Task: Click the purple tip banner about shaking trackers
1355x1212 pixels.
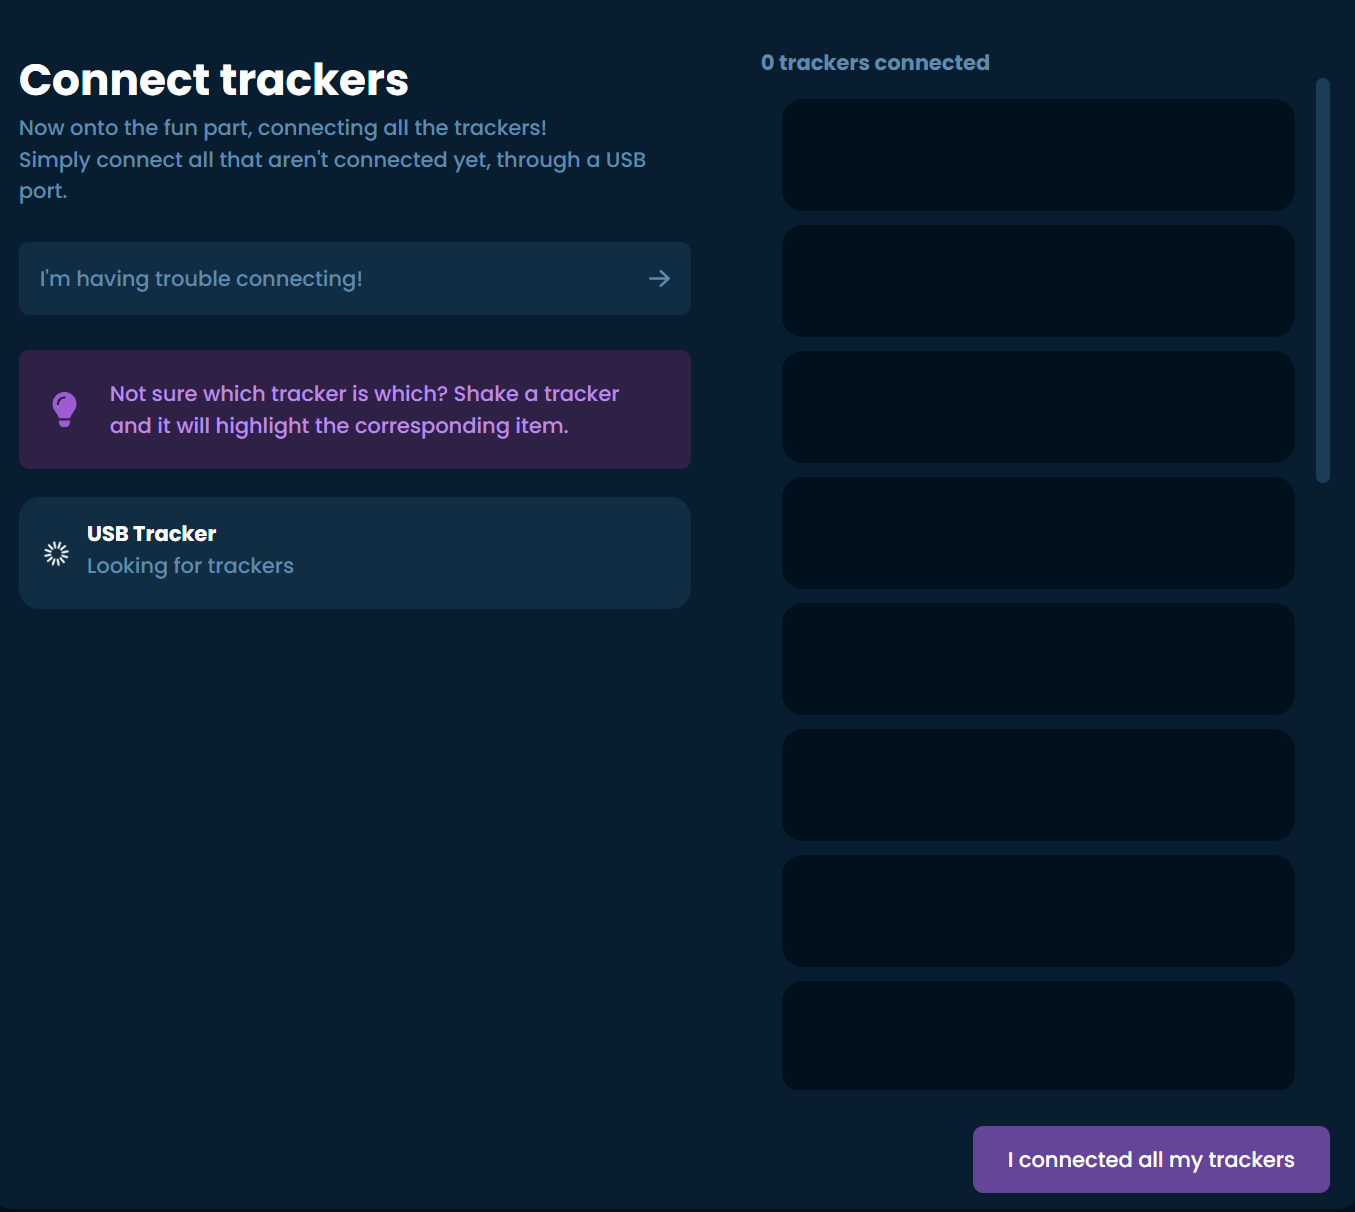Action: (x=355, y=409)
